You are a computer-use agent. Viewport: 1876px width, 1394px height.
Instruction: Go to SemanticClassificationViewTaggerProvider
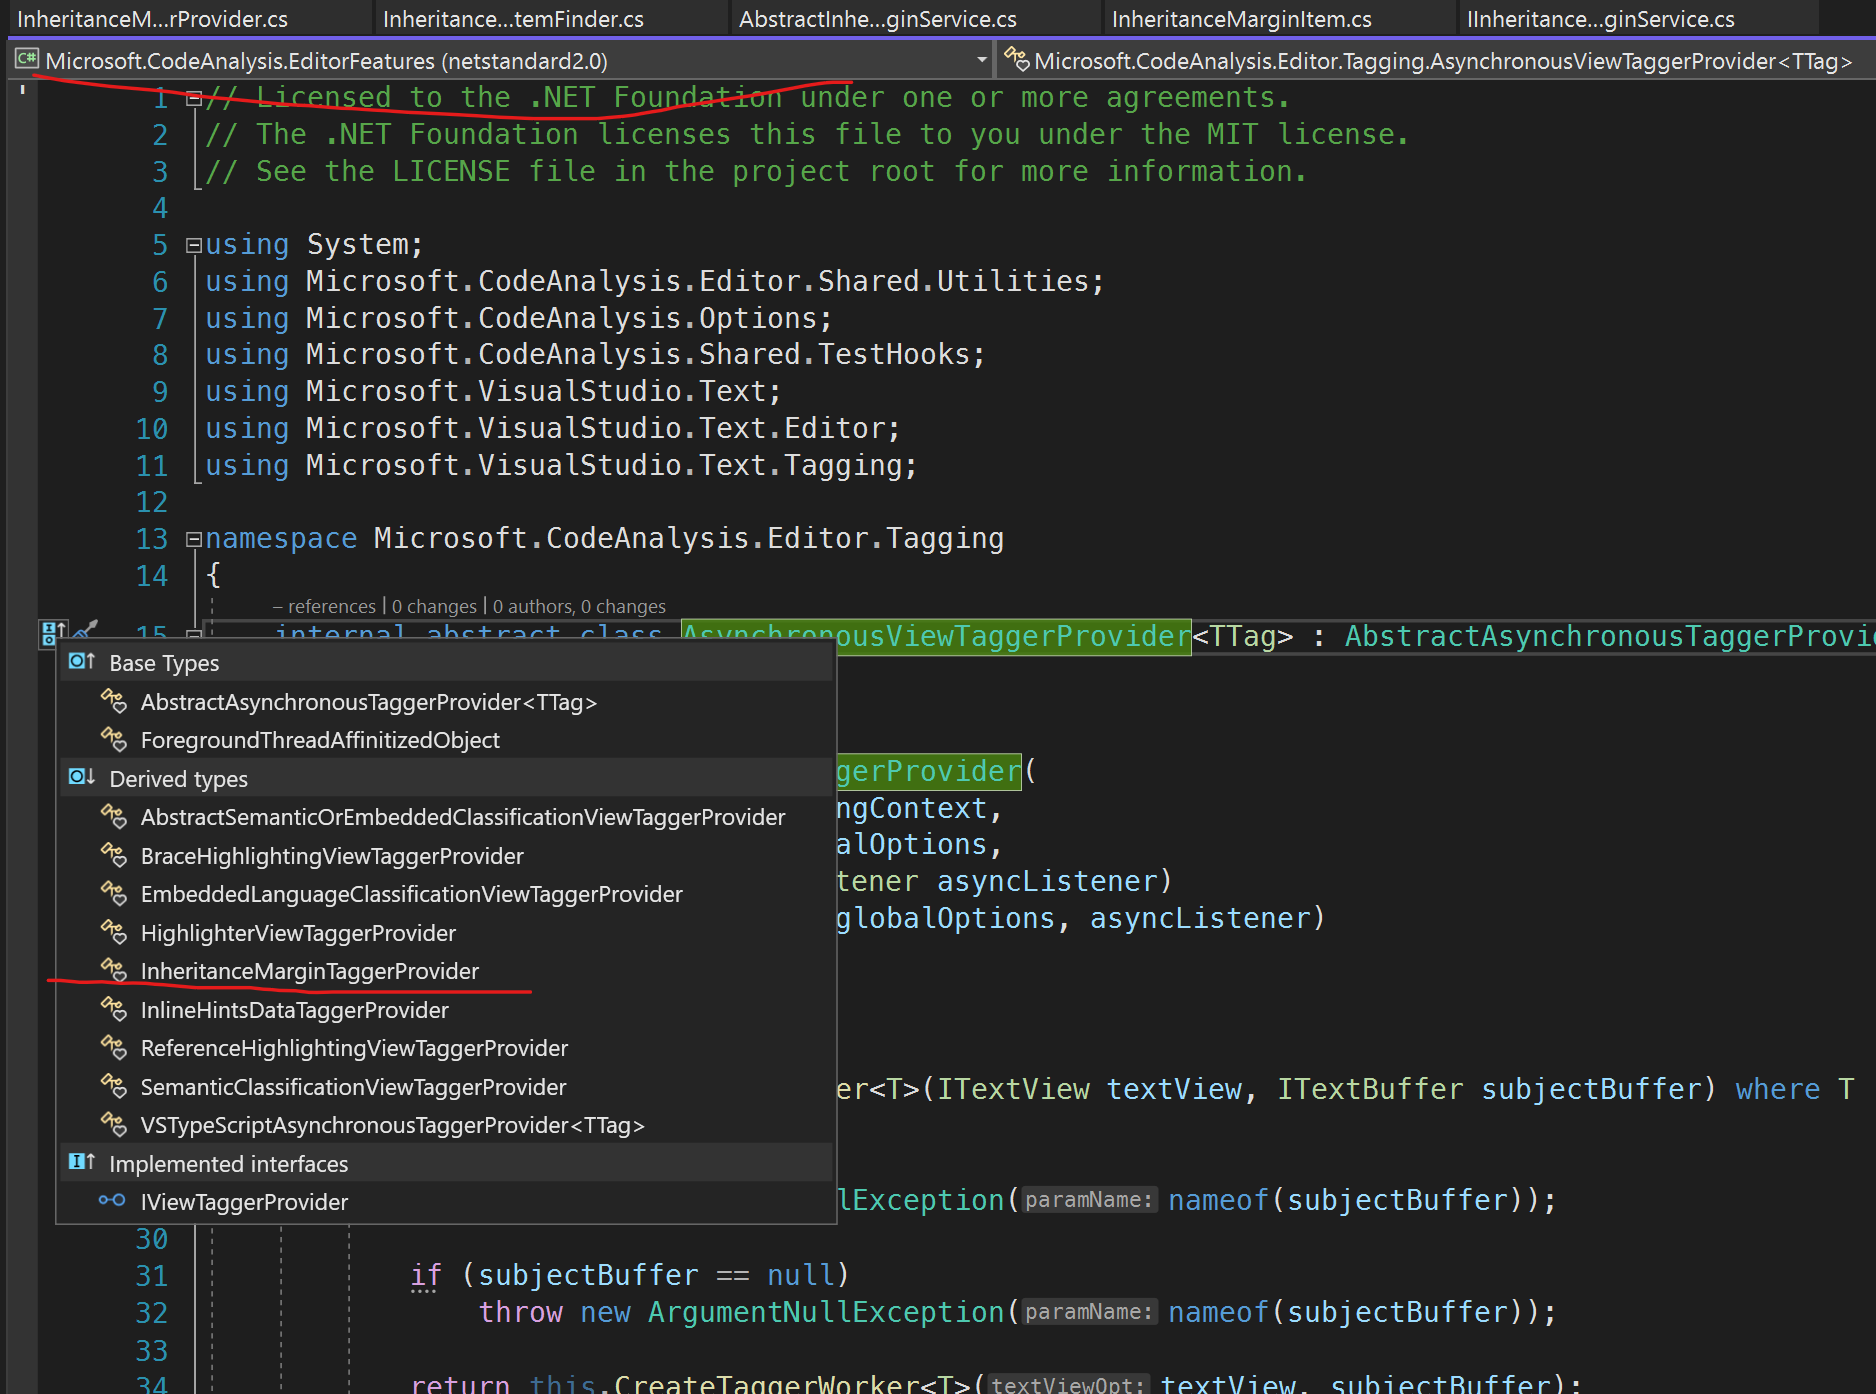(x=353, y=1087)
